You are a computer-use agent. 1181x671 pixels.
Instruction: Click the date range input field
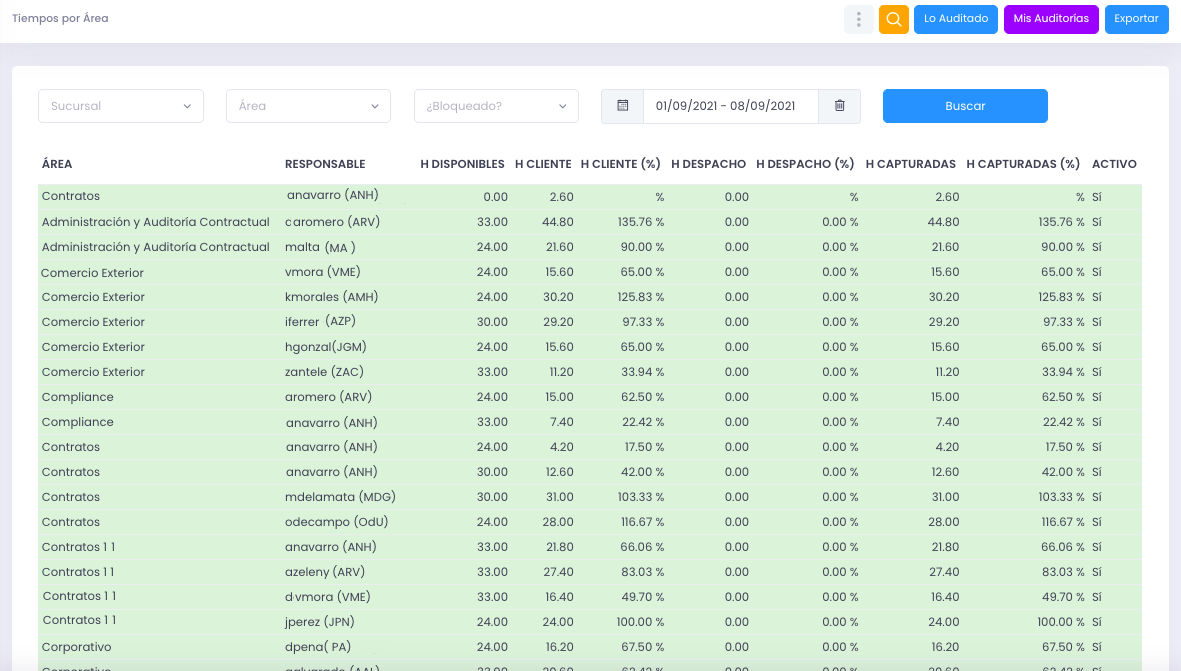[x=731, y=106]
